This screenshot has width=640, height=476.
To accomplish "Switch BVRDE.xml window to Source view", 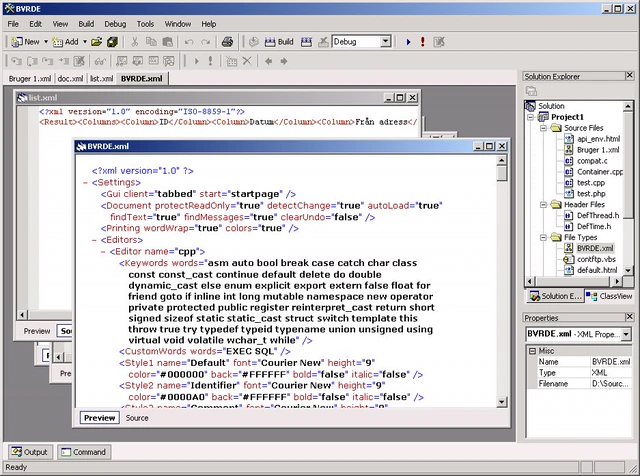I will pos(137,418).
